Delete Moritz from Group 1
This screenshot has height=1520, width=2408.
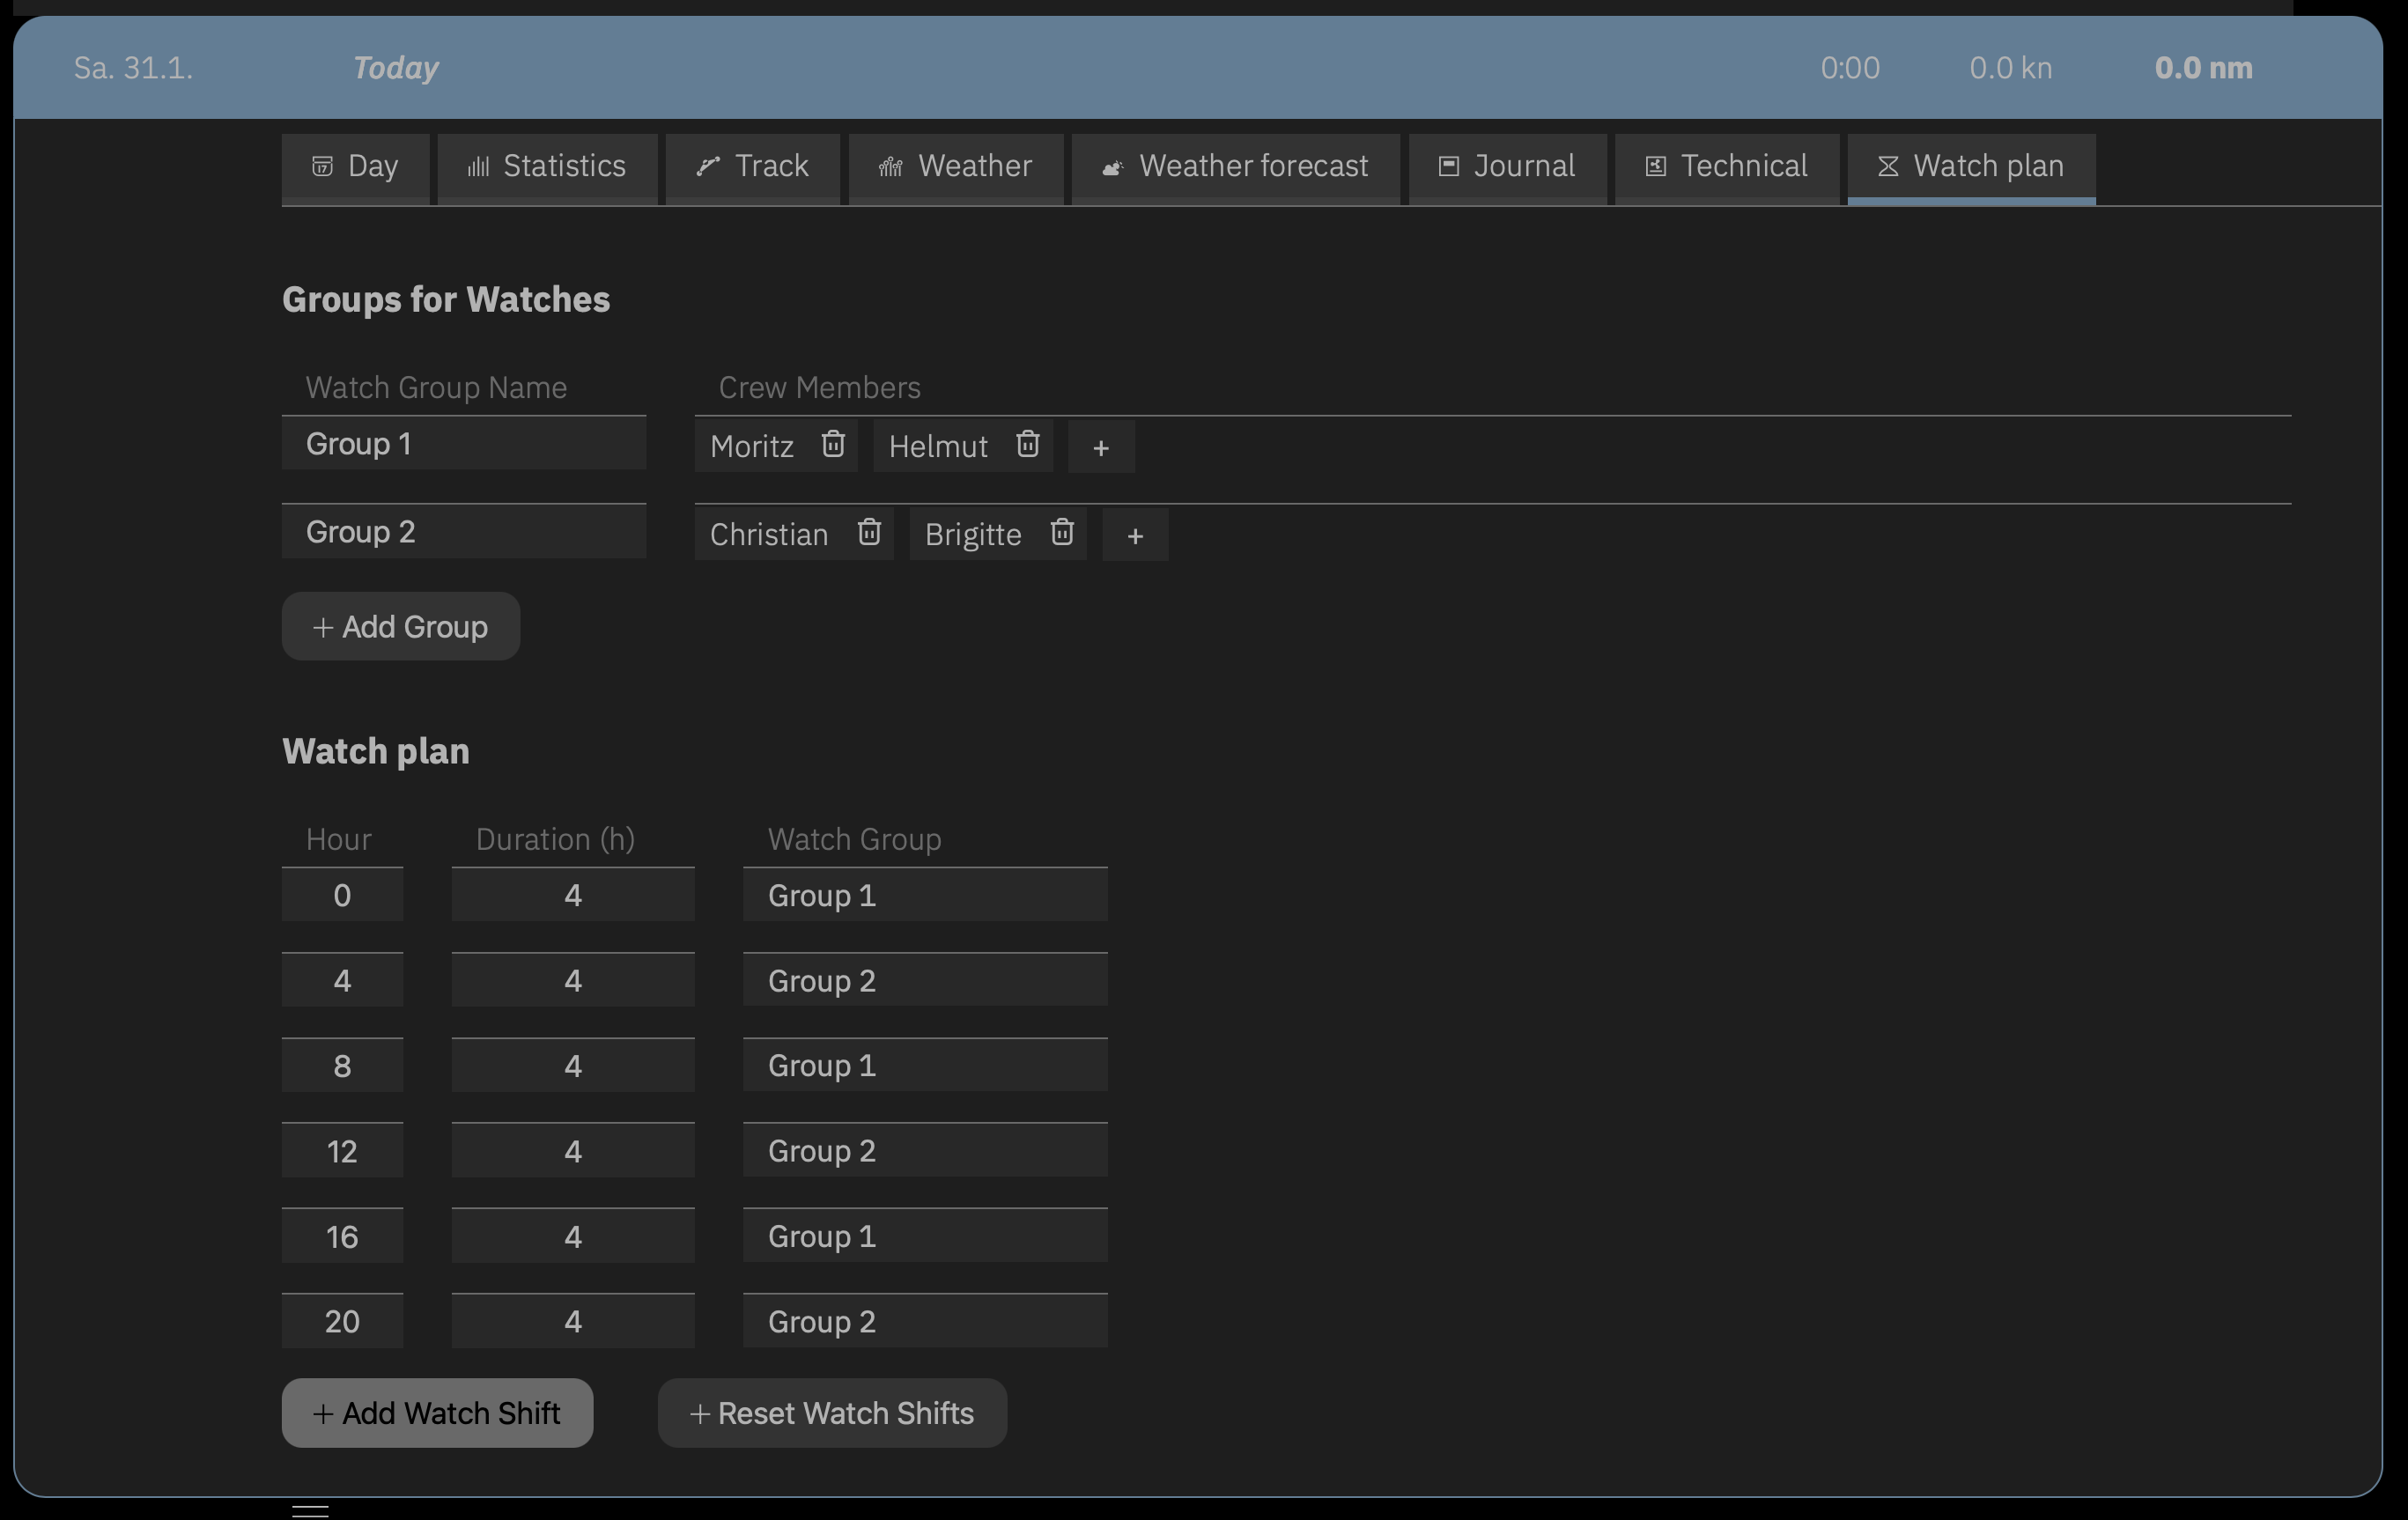tap(833, 444)
